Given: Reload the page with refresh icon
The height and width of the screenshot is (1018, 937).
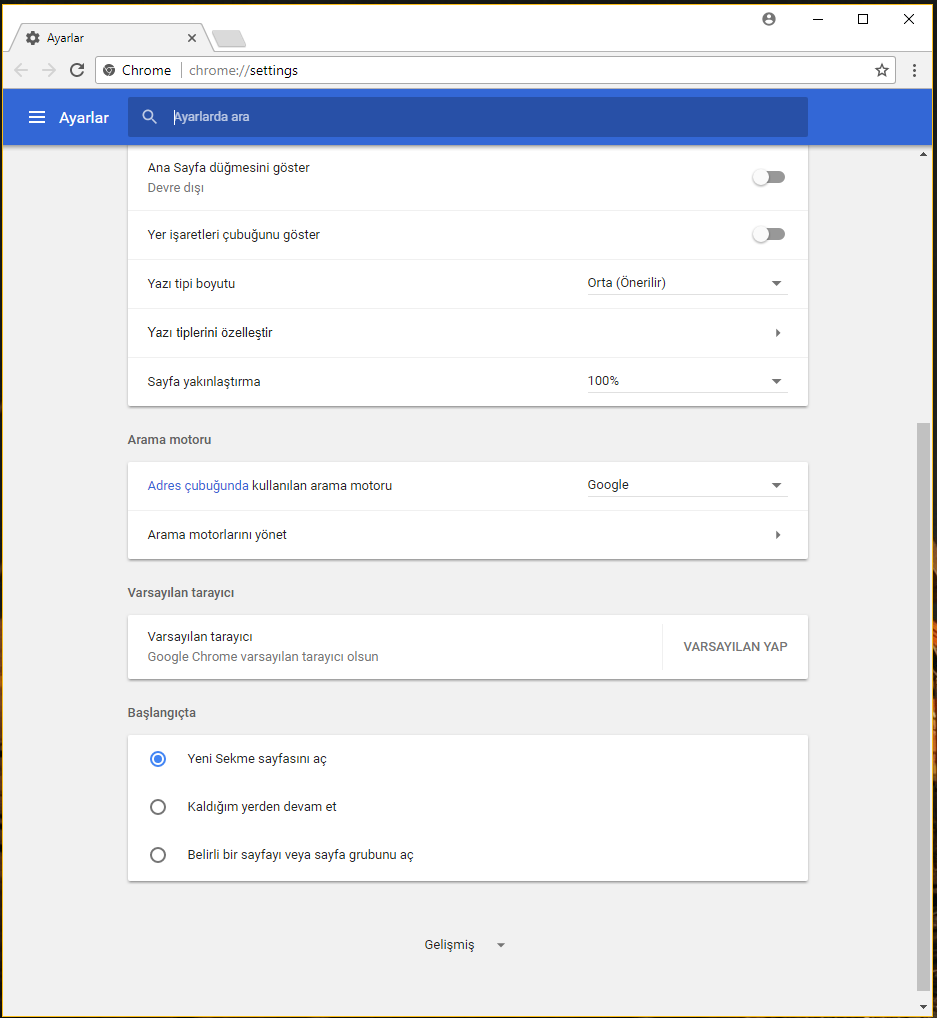Looking at the screenshot, I should point(77,70).
